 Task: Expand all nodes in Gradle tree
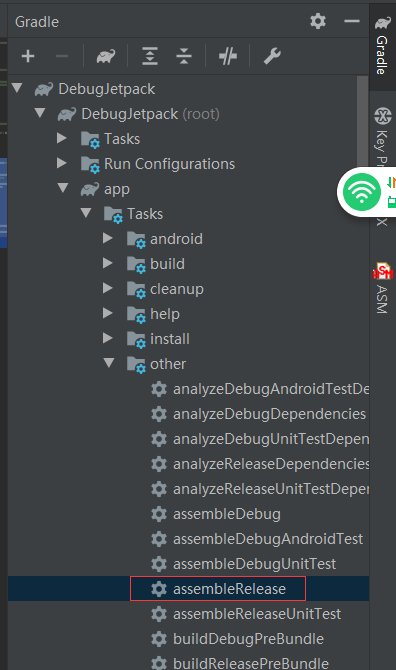click(150, 56)
